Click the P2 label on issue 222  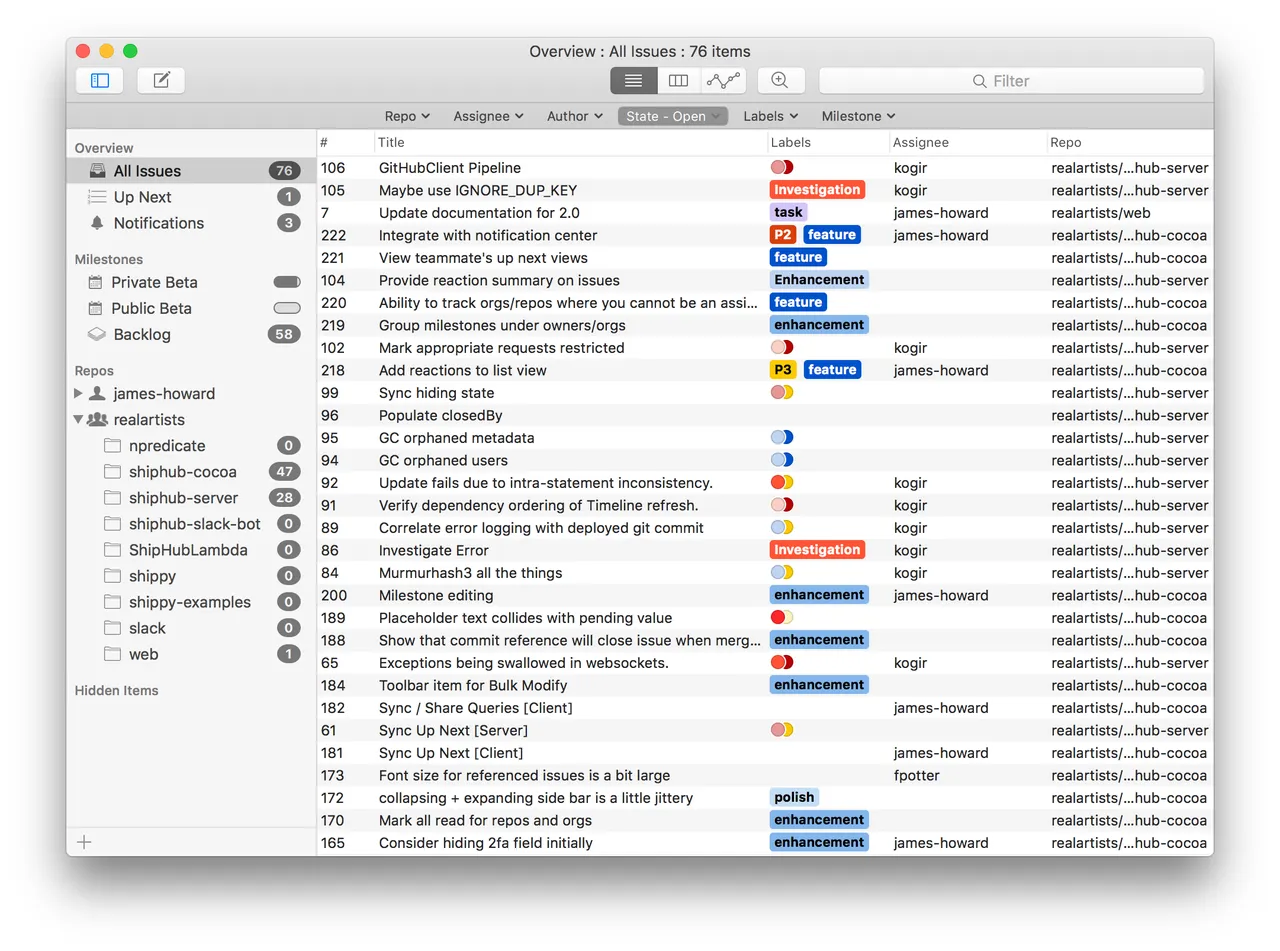(x=783, y=235)
